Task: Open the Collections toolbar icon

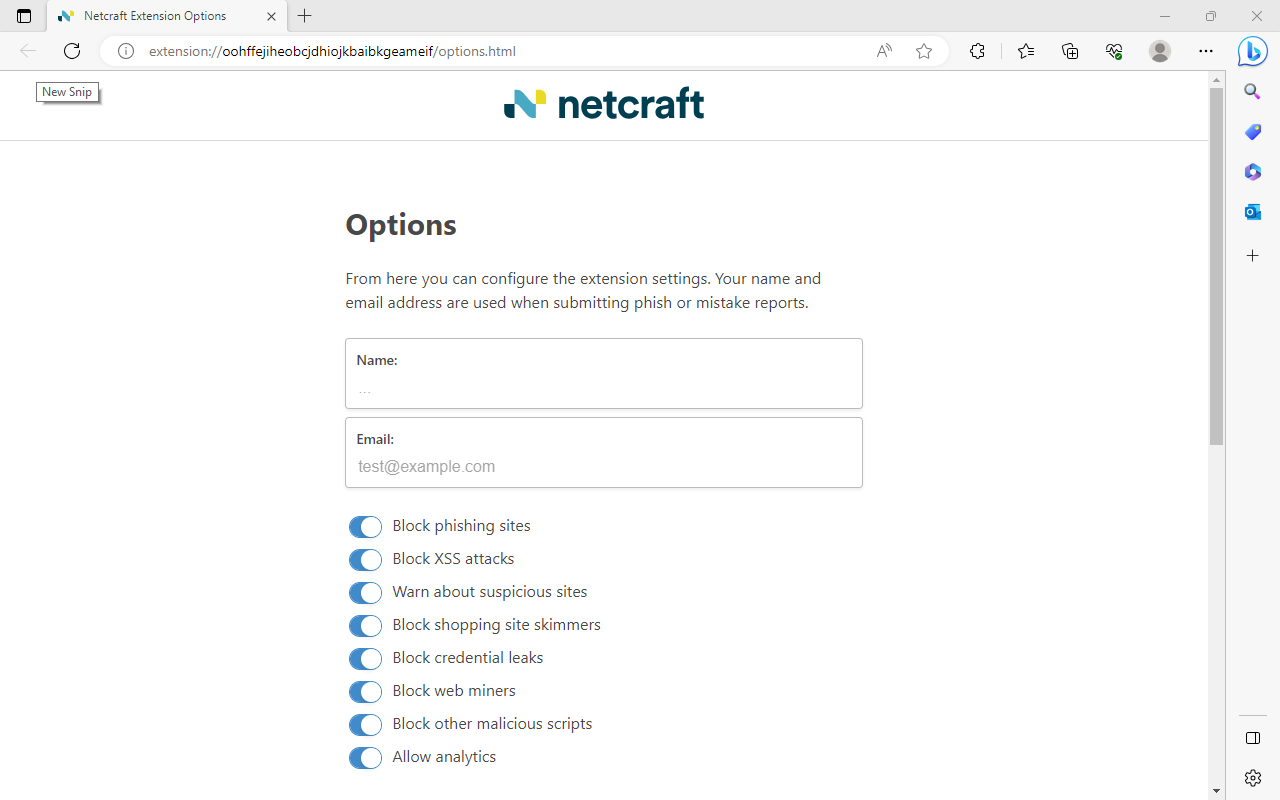Action: point(1070,51)
